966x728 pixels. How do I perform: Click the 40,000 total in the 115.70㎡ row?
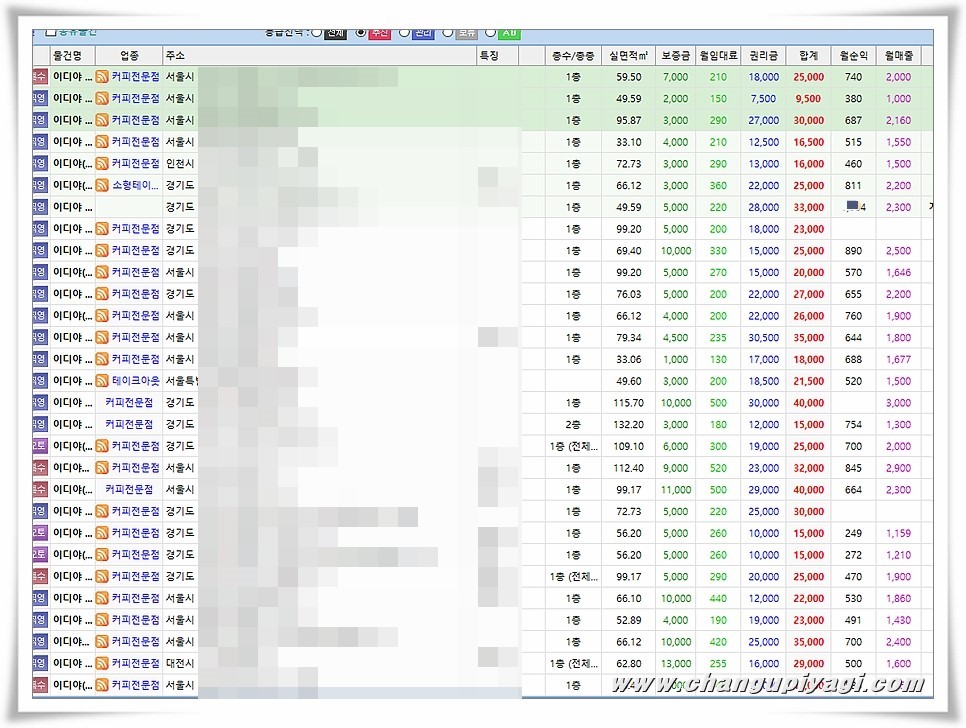pyautogui.click(x=808, y=403)
